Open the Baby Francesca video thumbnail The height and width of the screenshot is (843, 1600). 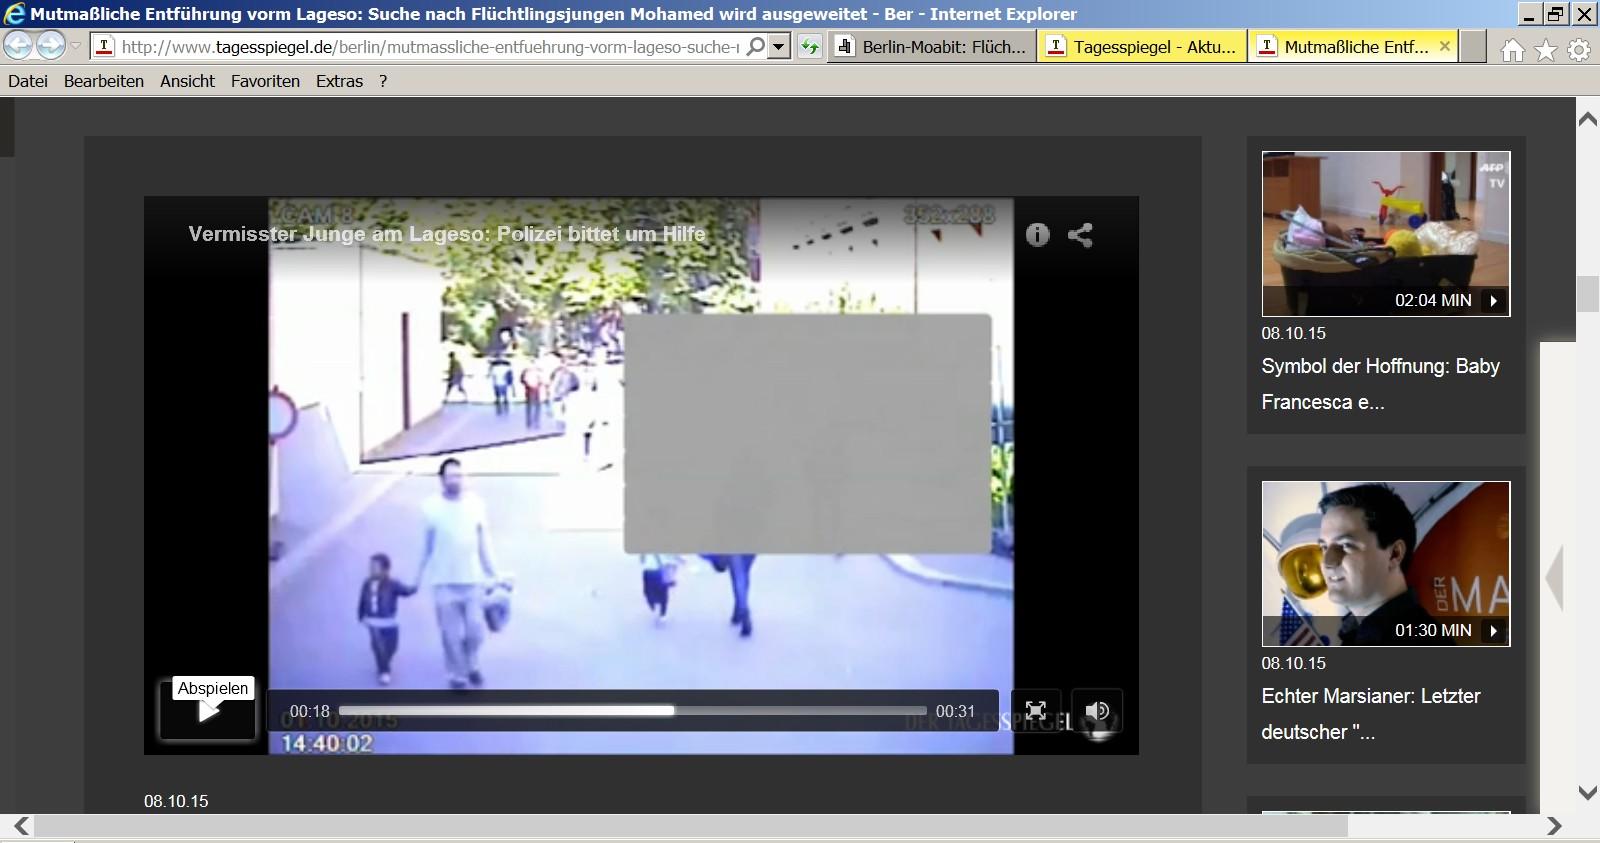point(1386,234)
